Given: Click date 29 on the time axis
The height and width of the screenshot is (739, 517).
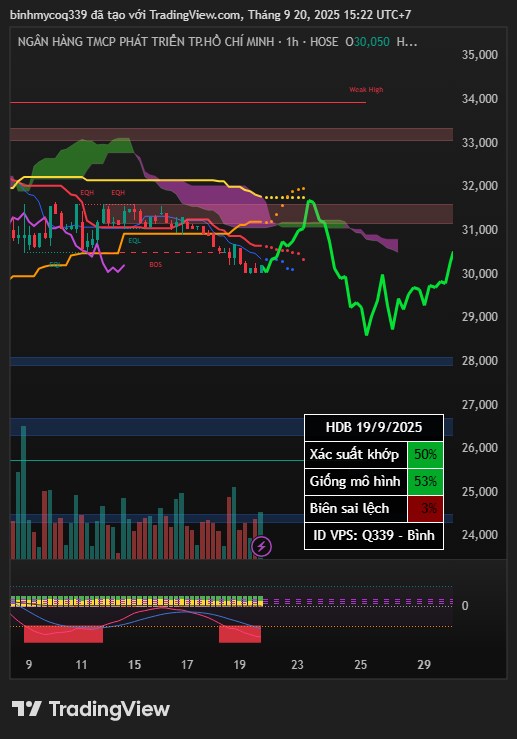Looking at the screenshot, I should 424,665.
